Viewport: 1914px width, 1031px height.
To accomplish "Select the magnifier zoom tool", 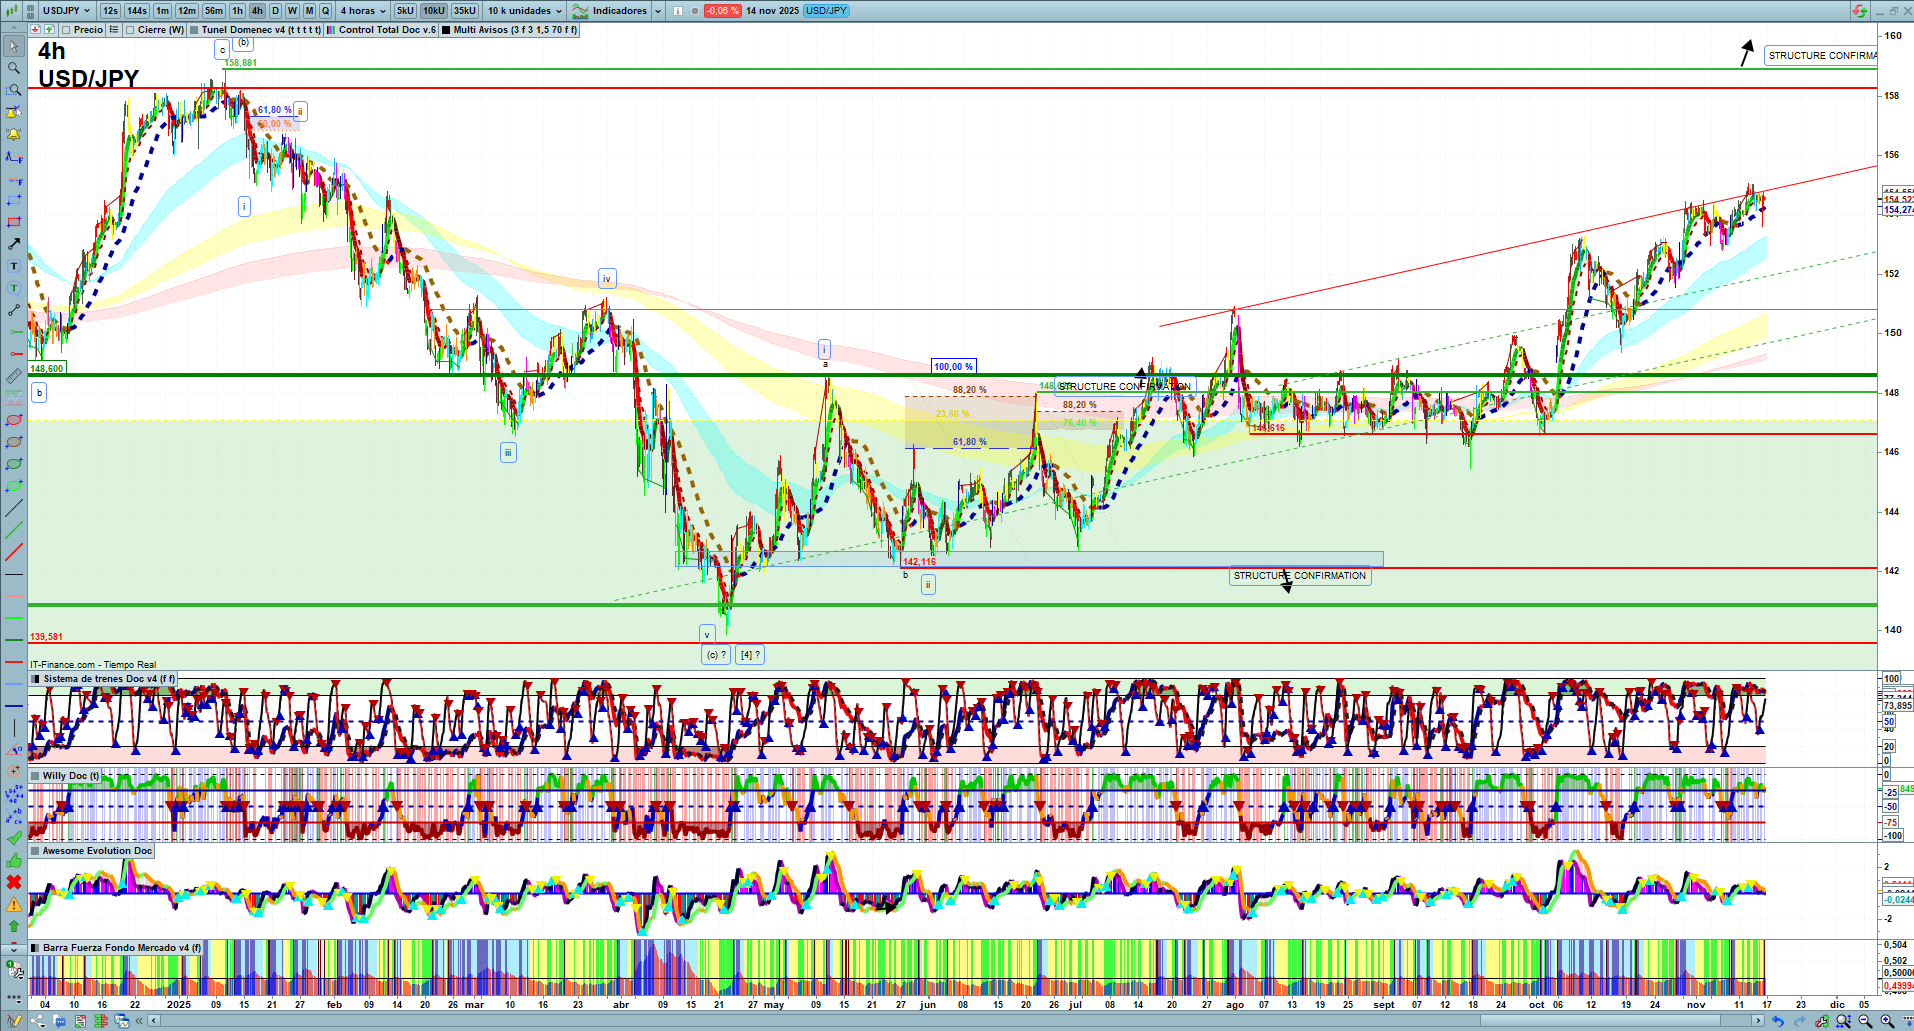I will coord(13,68).
